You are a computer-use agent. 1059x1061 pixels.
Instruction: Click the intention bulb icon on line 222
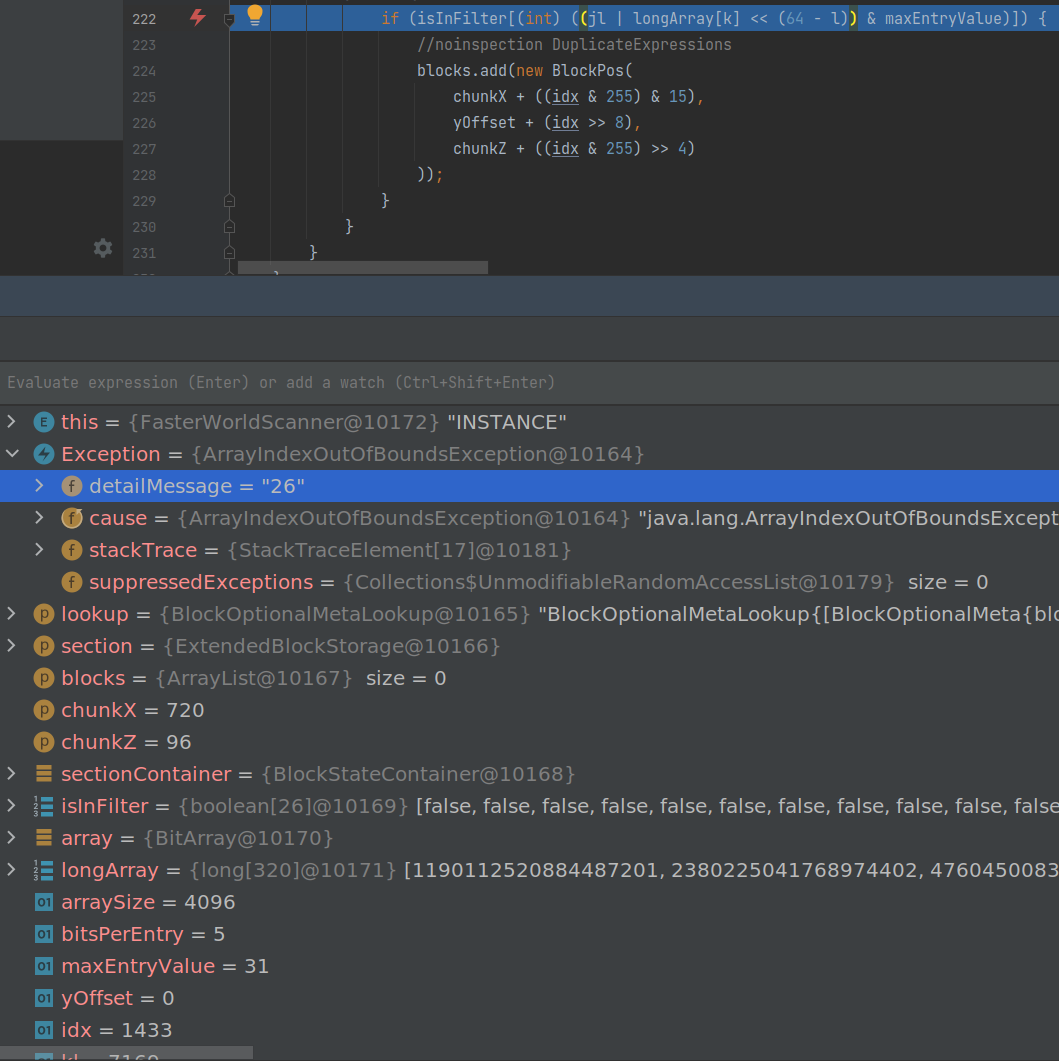coord(254,17)
